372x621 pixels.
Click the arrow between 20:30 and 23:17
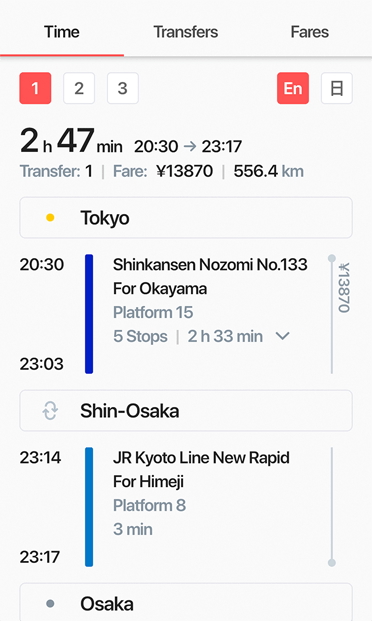(x=190, y=147)
